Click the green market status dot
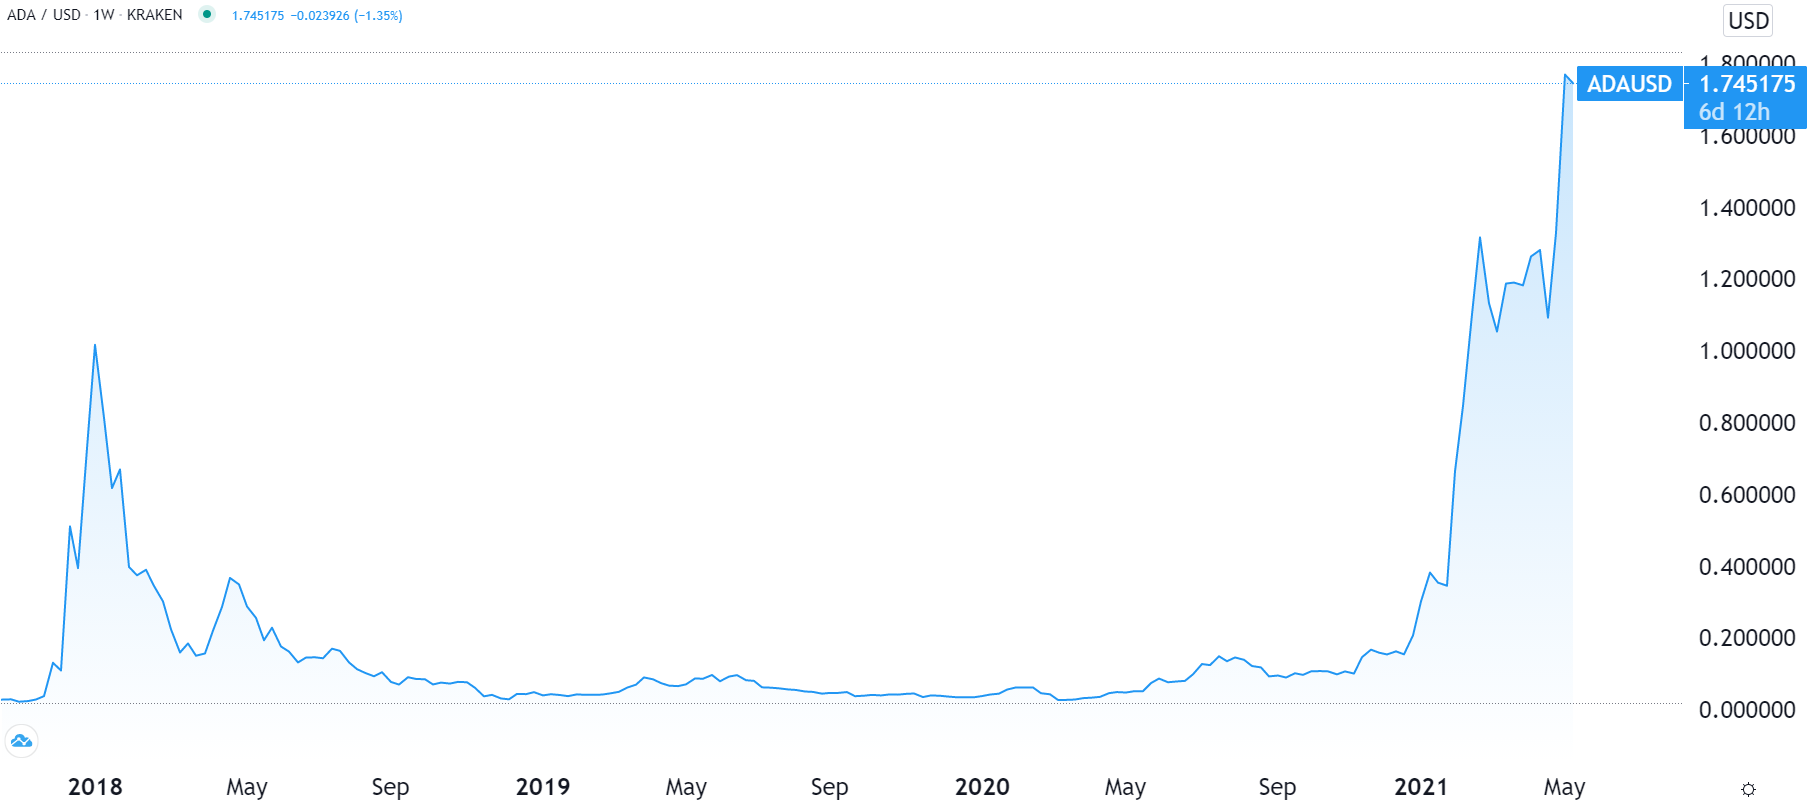This screenshot has height=805, width=1810. pos(207,14)
